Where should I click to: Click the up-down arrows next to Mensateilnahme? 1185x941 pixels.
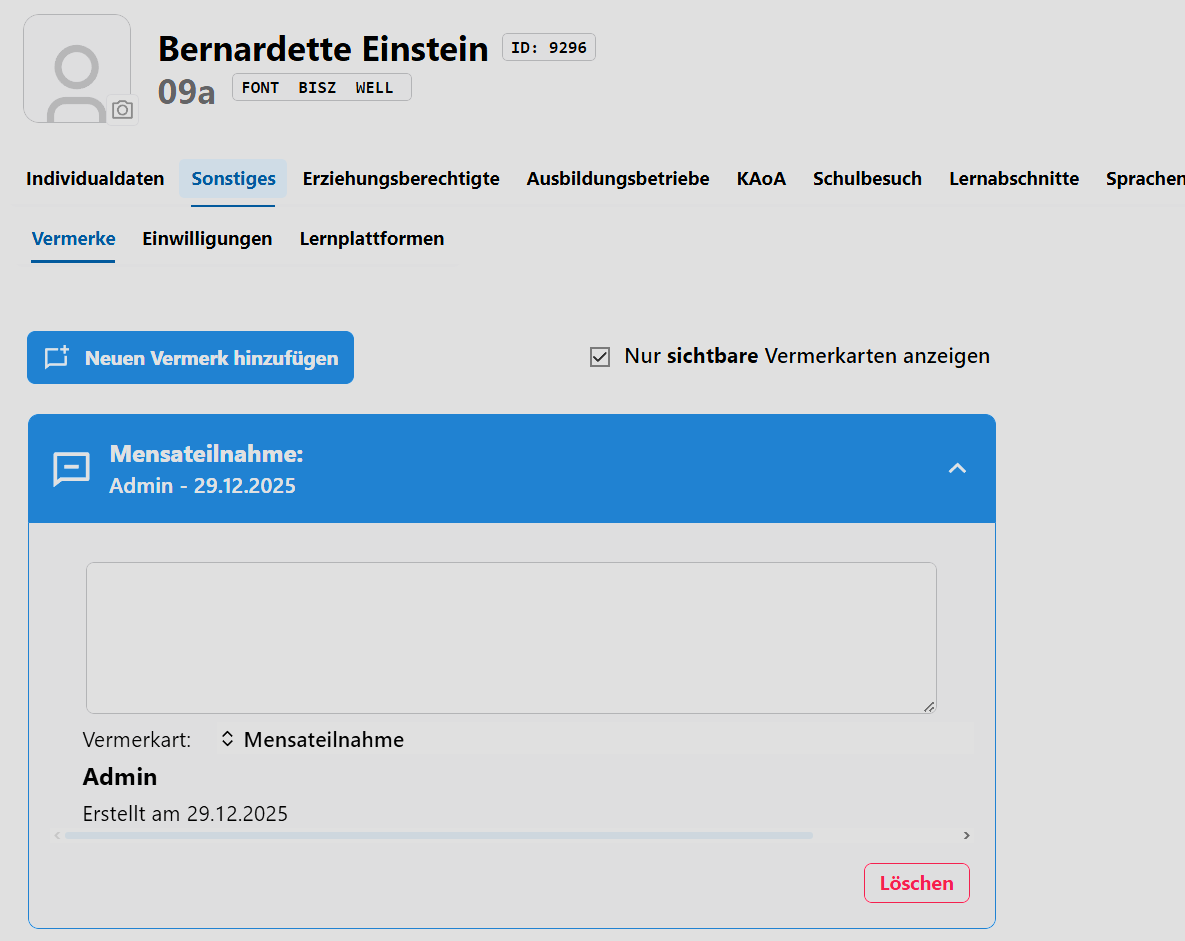pos(228,739)
